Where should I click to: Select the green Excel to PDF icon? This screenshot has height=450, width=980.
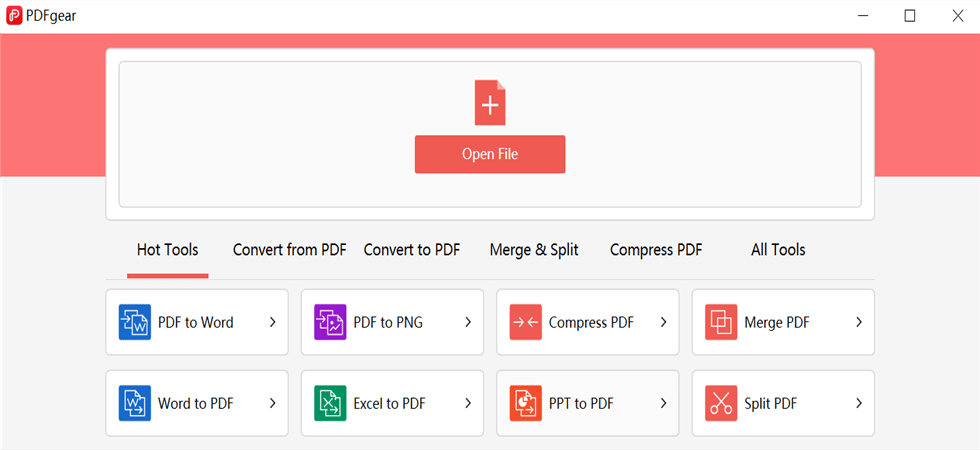[x=330, y=403]
